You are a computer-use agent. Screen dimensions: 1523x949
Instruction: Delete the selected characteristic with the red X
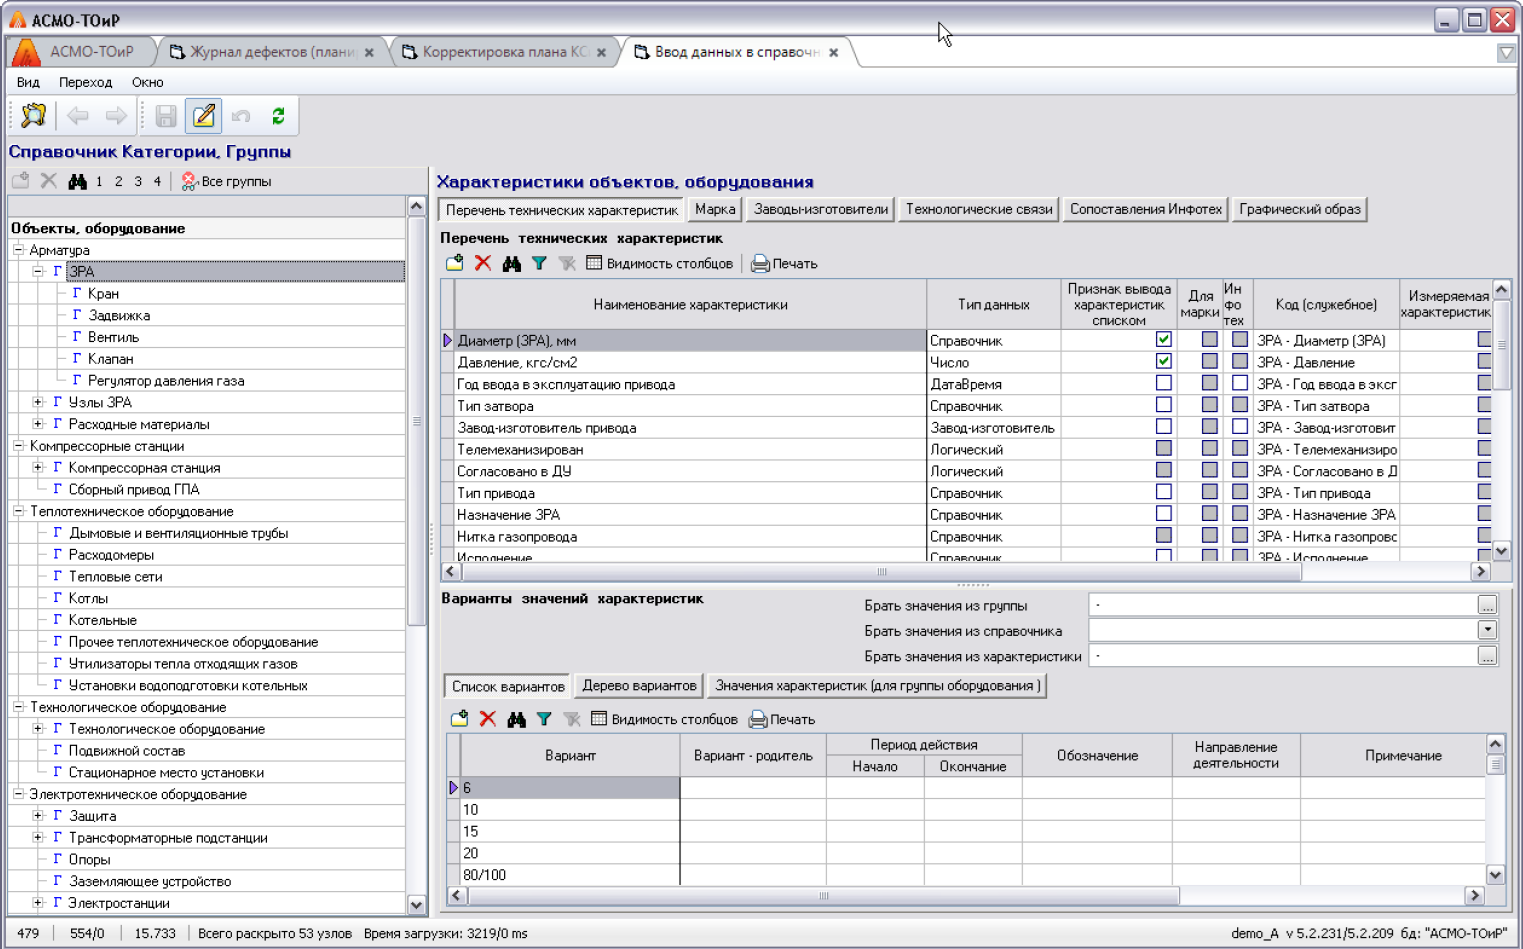pos(483,263)
